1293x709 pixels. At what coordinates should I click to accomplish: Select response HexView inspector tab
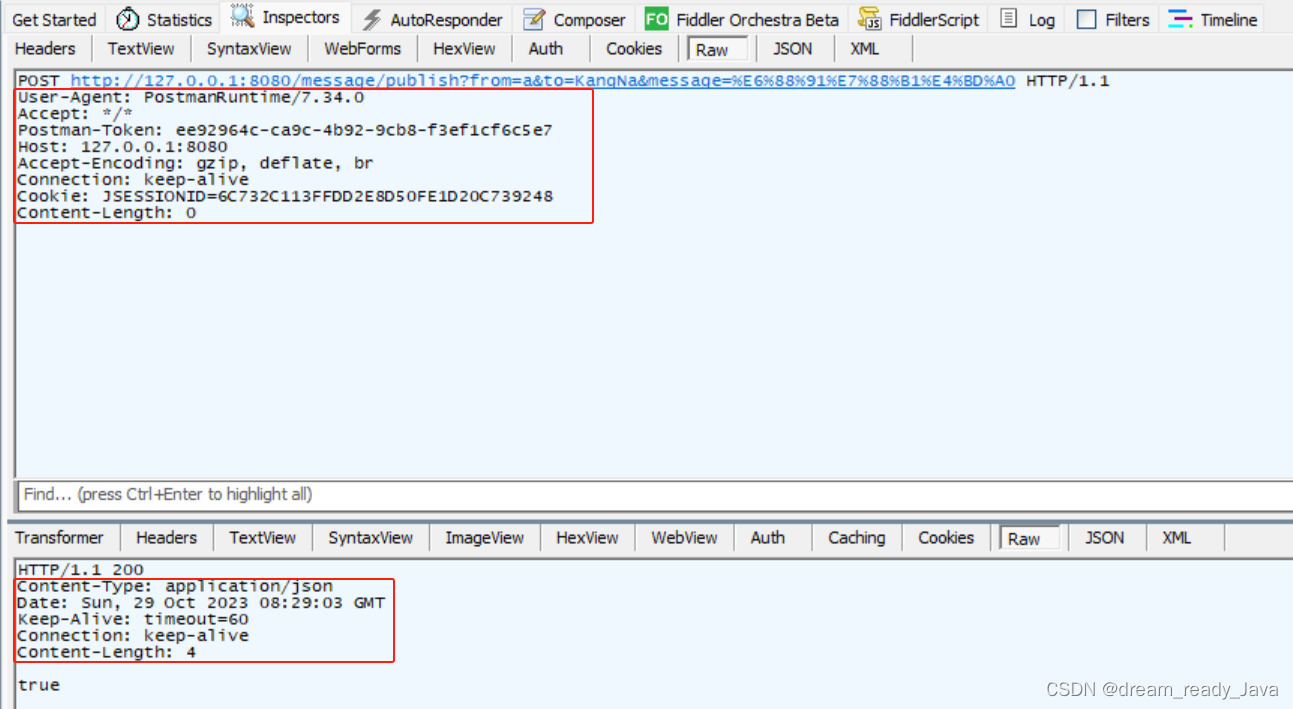587,537
